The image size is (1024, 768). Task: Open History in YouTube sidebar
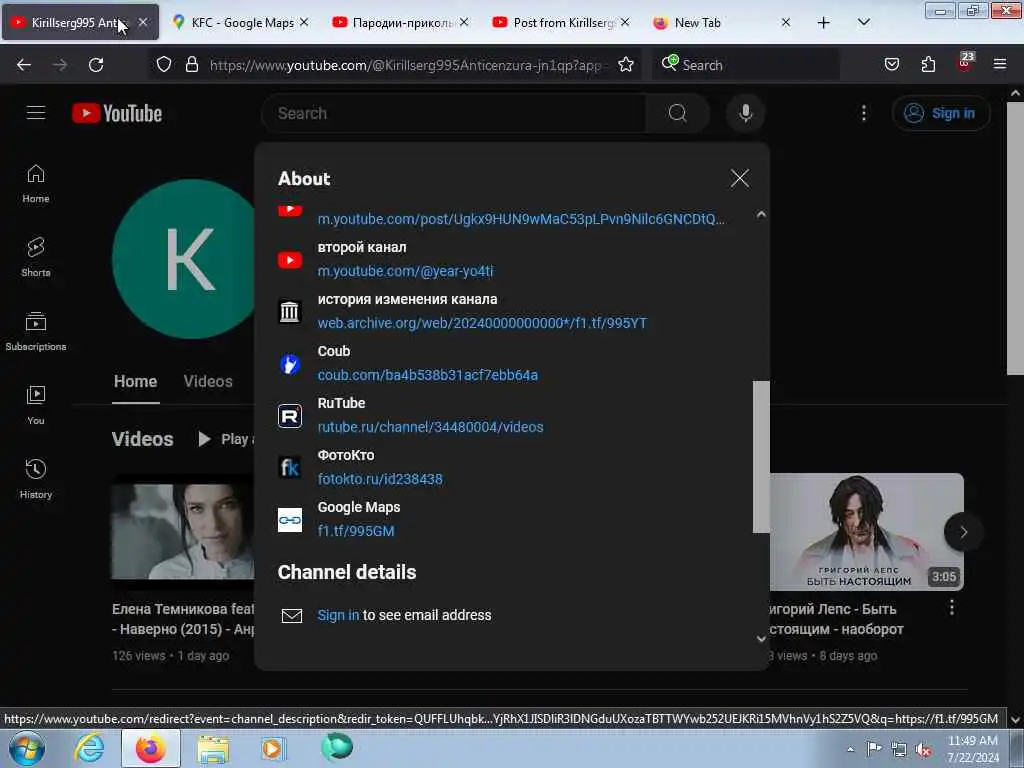(36, 479)
